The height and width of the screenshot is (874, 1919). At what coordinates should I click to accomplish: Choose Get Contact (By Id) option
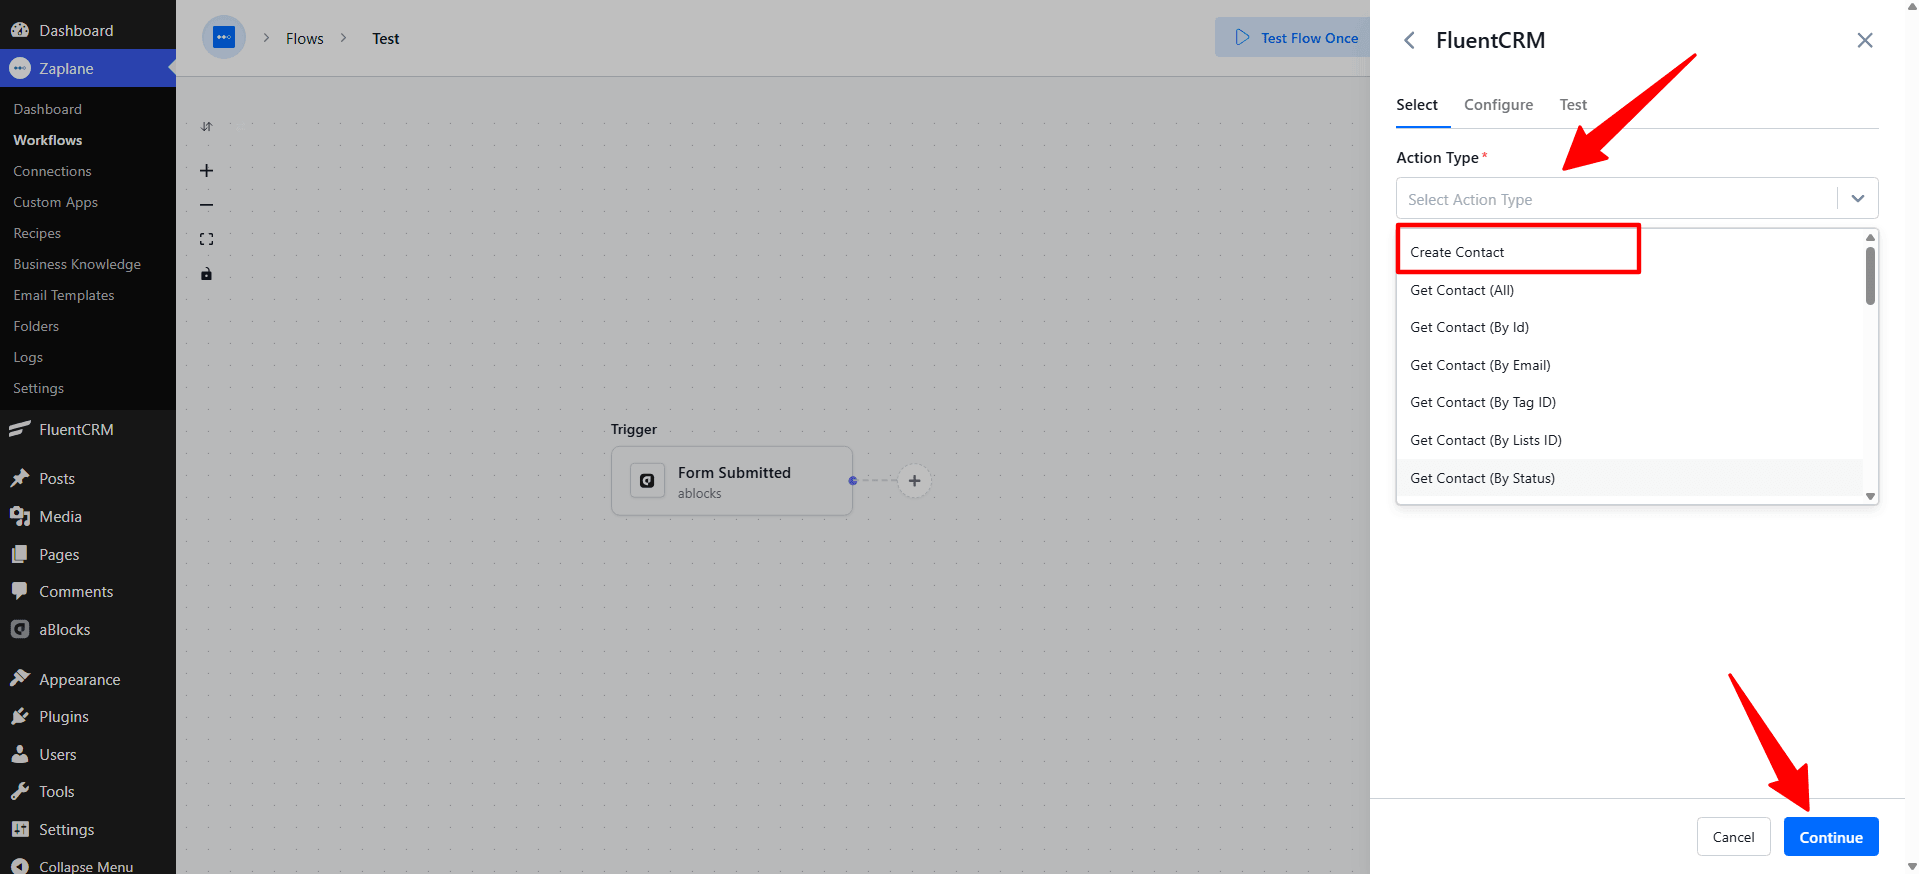(1630, 327)
